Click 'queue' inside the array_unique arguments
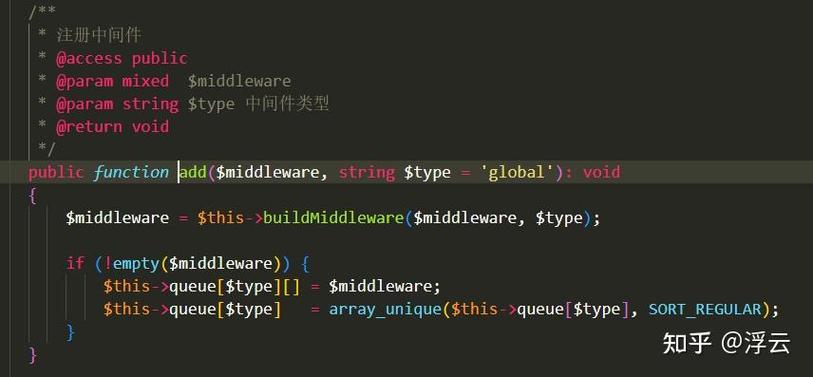This screenshot has width=813, height=377. (541, 310)
